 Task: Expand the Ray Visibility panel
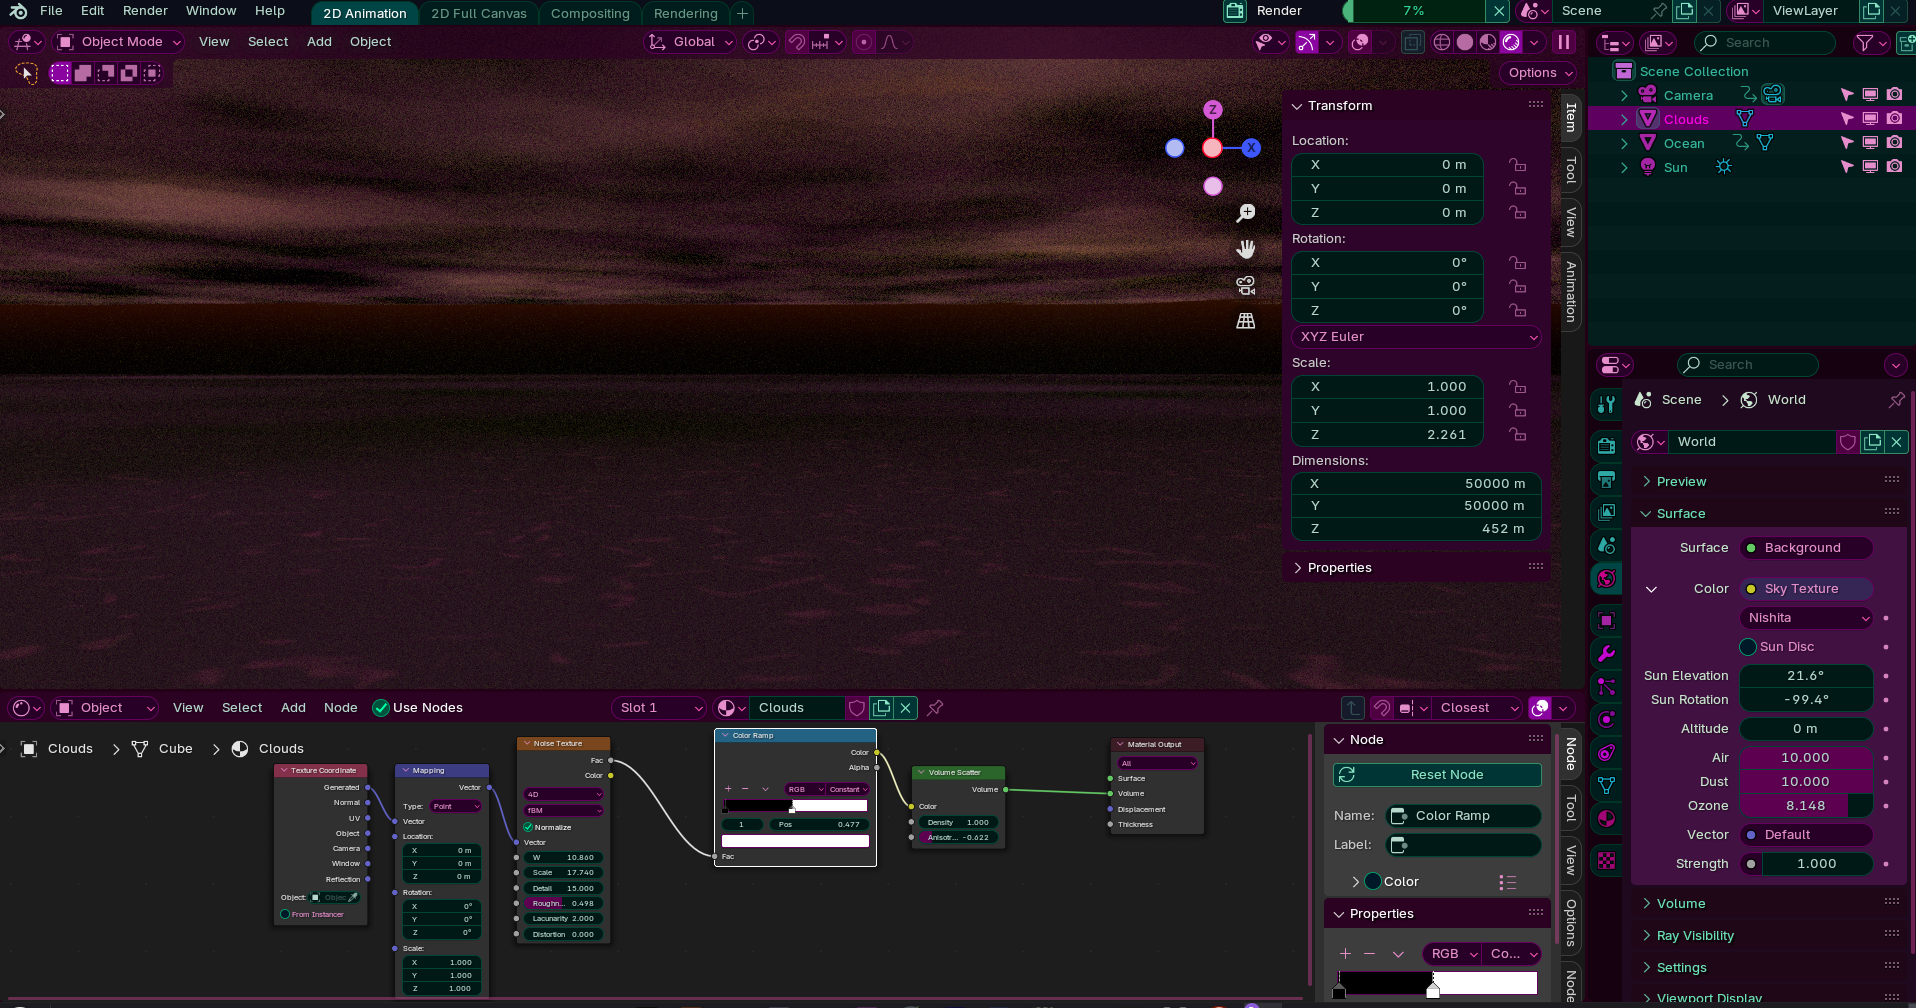(1695, 936)
